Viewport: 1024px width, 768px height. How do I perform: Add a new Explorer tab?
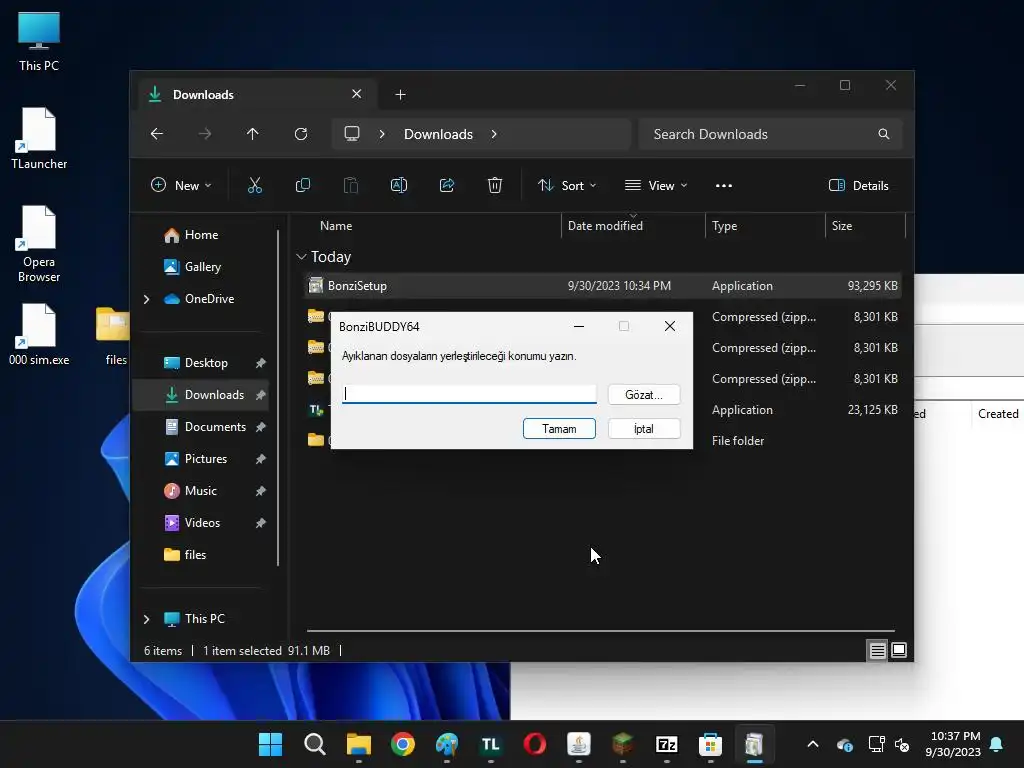[400, 95]
